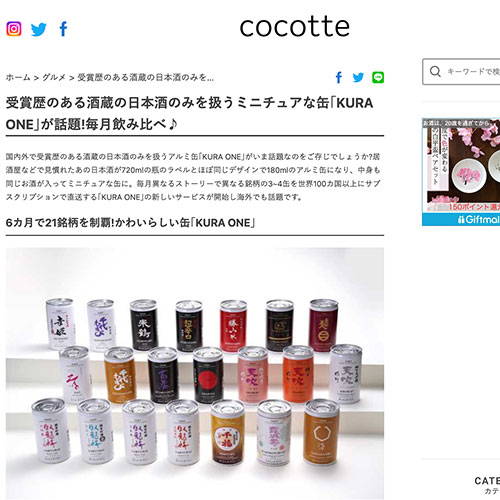This screenshot has height=500, width=500.
Task: Click the intro paragraph about KURA ONE
Action: [x=193, y=177]
